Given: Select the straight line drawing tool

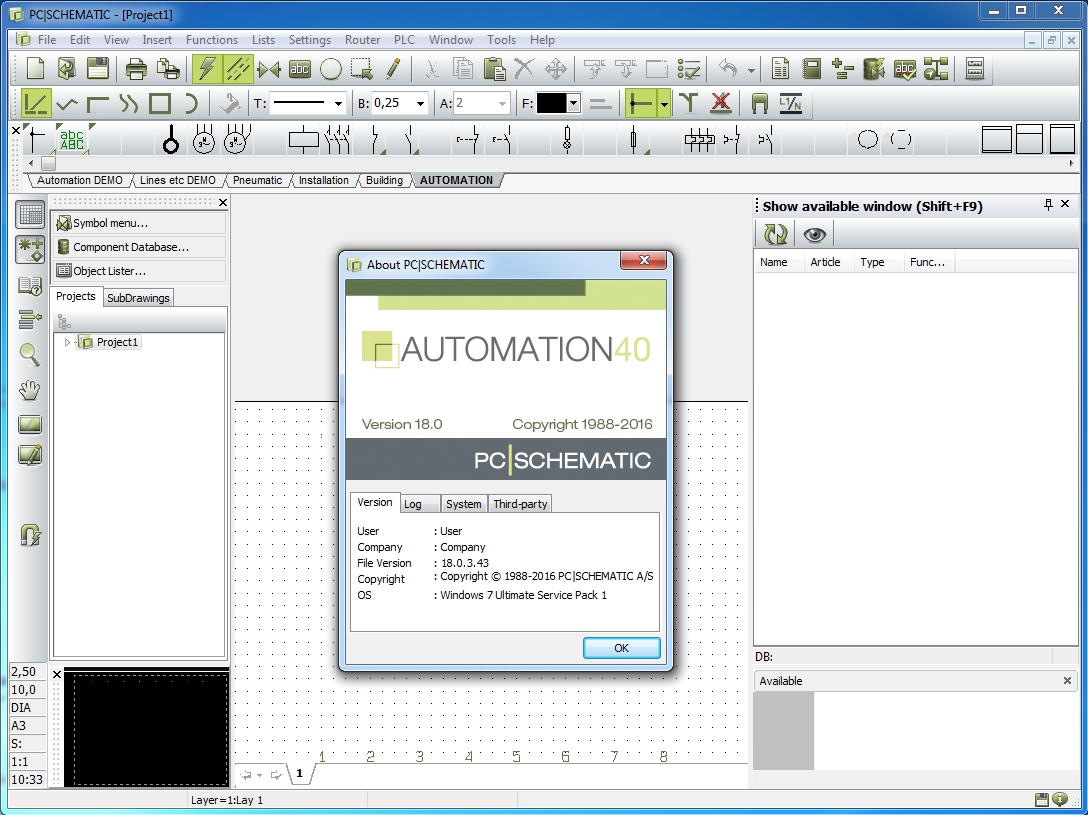Looking at the screenshot, I should tap(35, 103).
